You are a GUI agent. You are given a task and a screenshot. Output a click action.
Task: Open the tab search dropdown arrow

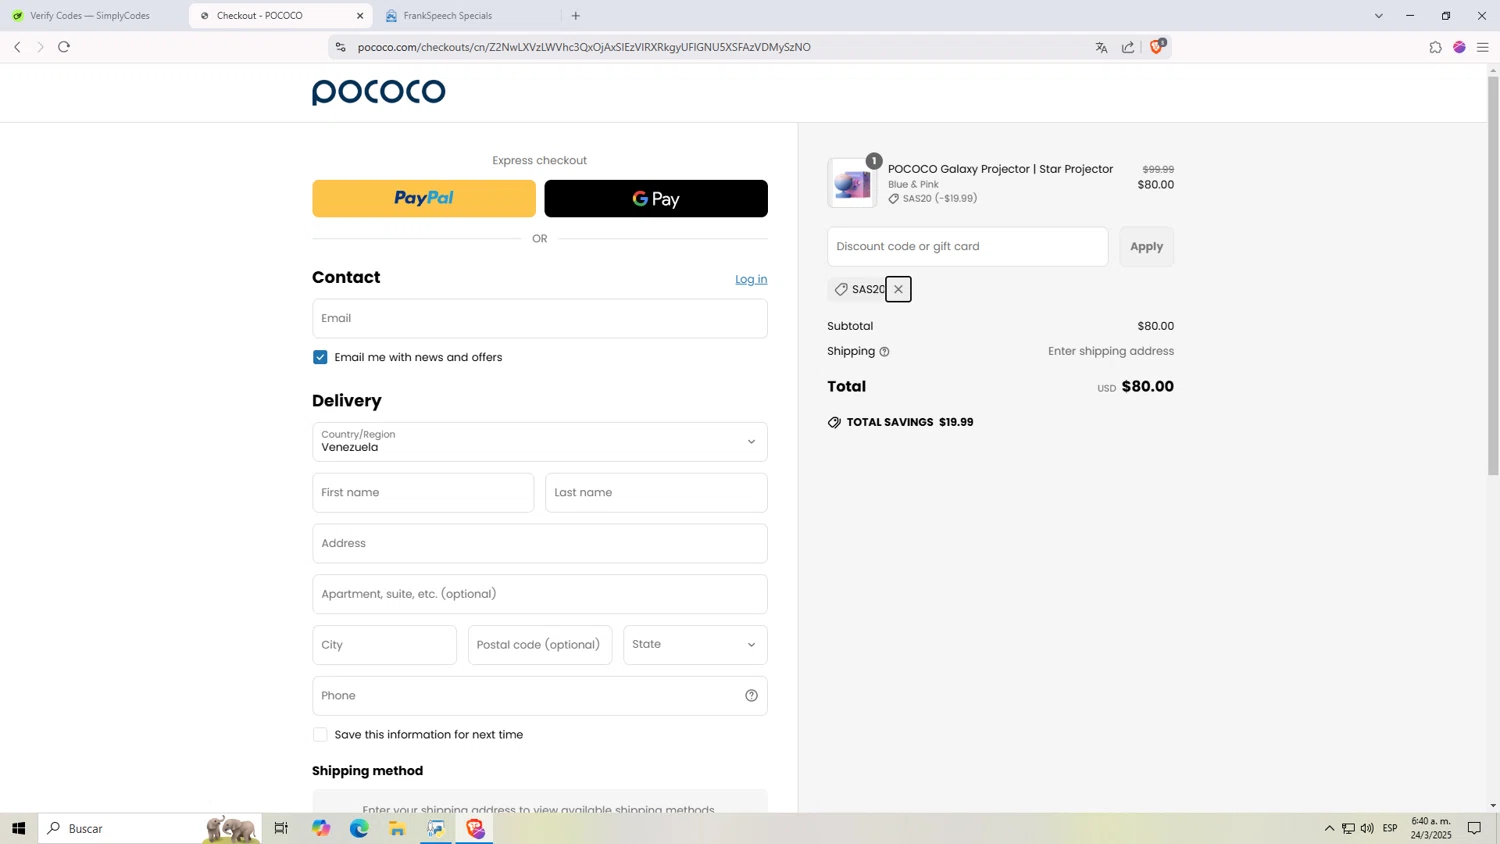pos(1379,16)
